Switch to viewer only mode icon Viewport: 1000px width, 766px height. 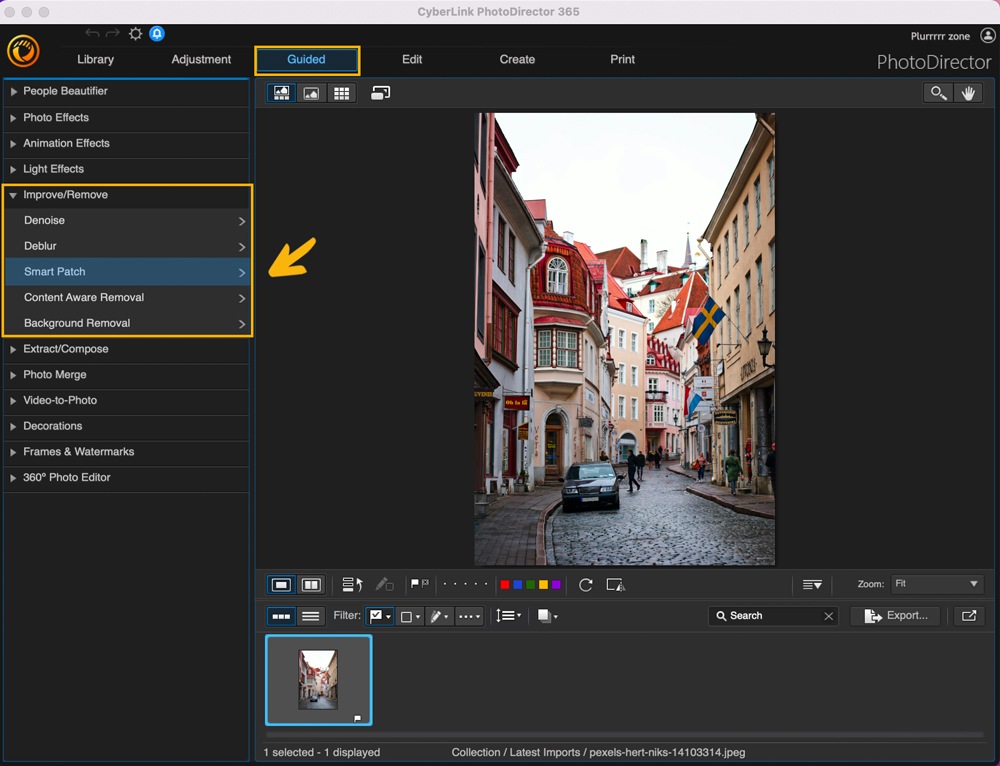(311, 93)
